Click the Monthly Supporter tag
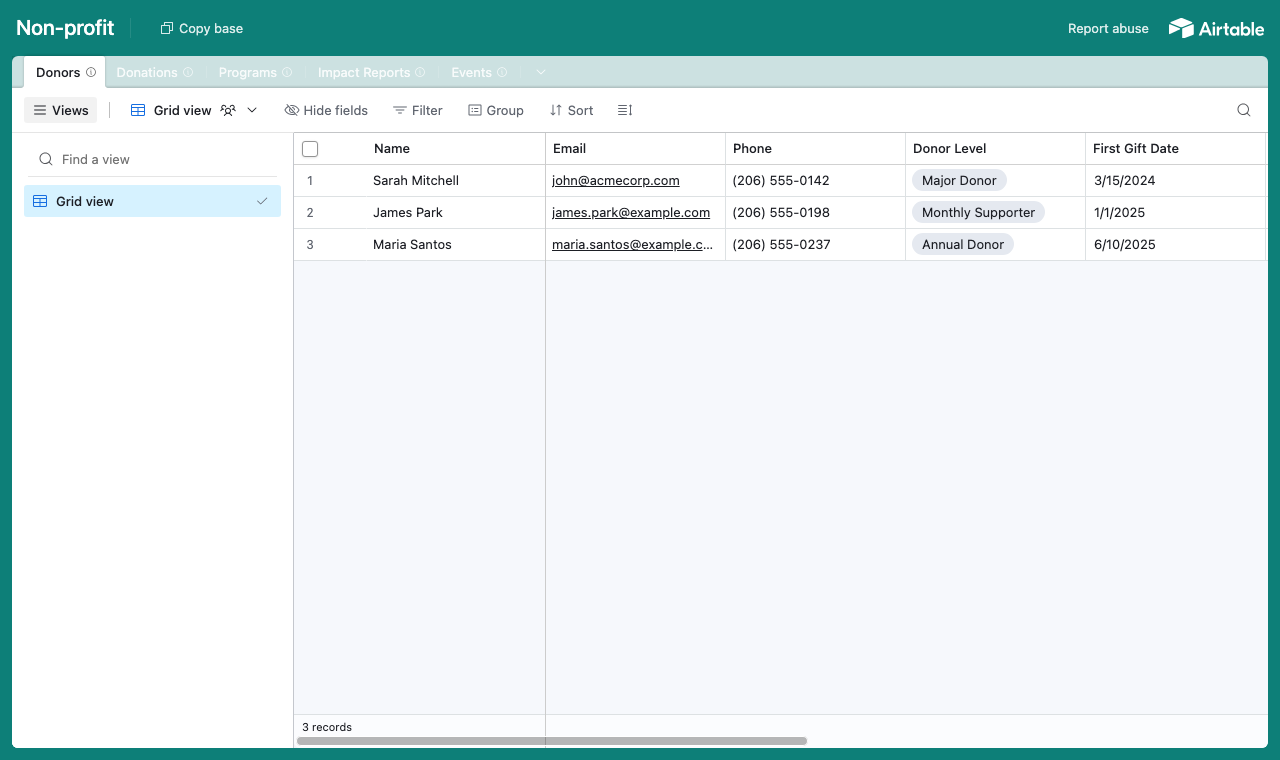Viewport: 1280px width, 760px height. pos(978,213)
